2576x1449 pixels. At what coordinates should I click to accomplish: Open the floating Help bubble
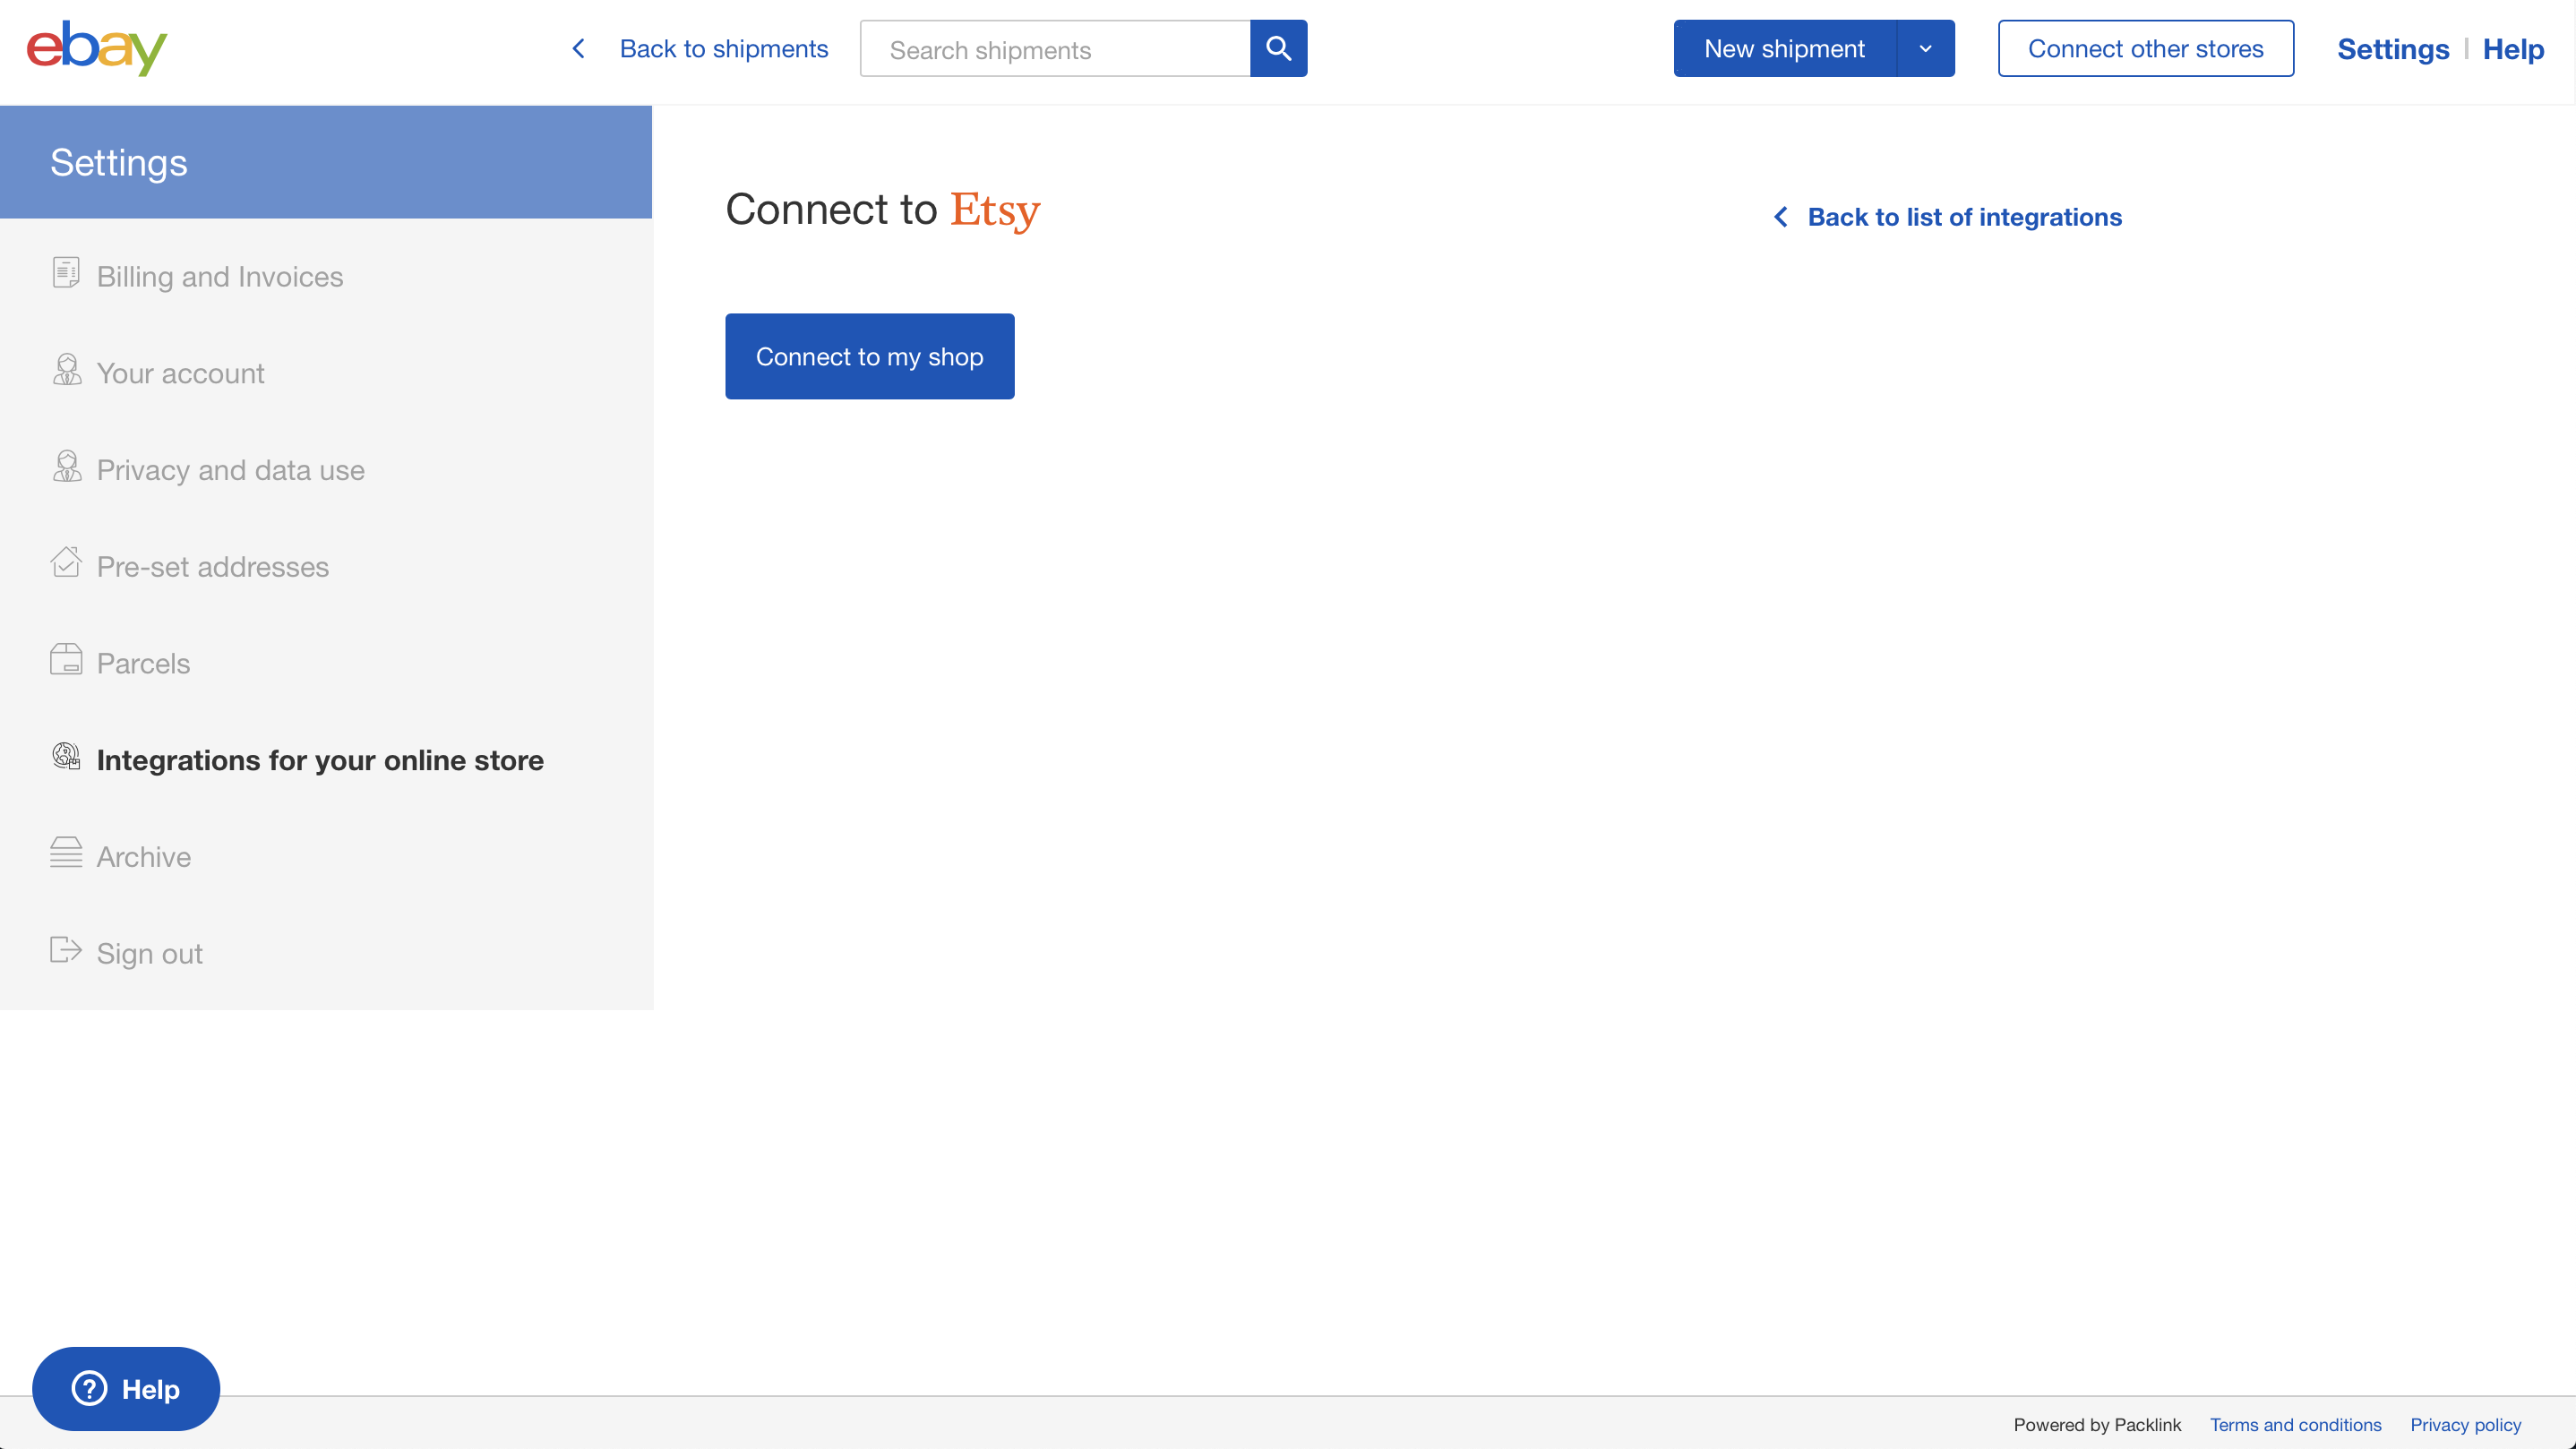(x=126, y=1388)
